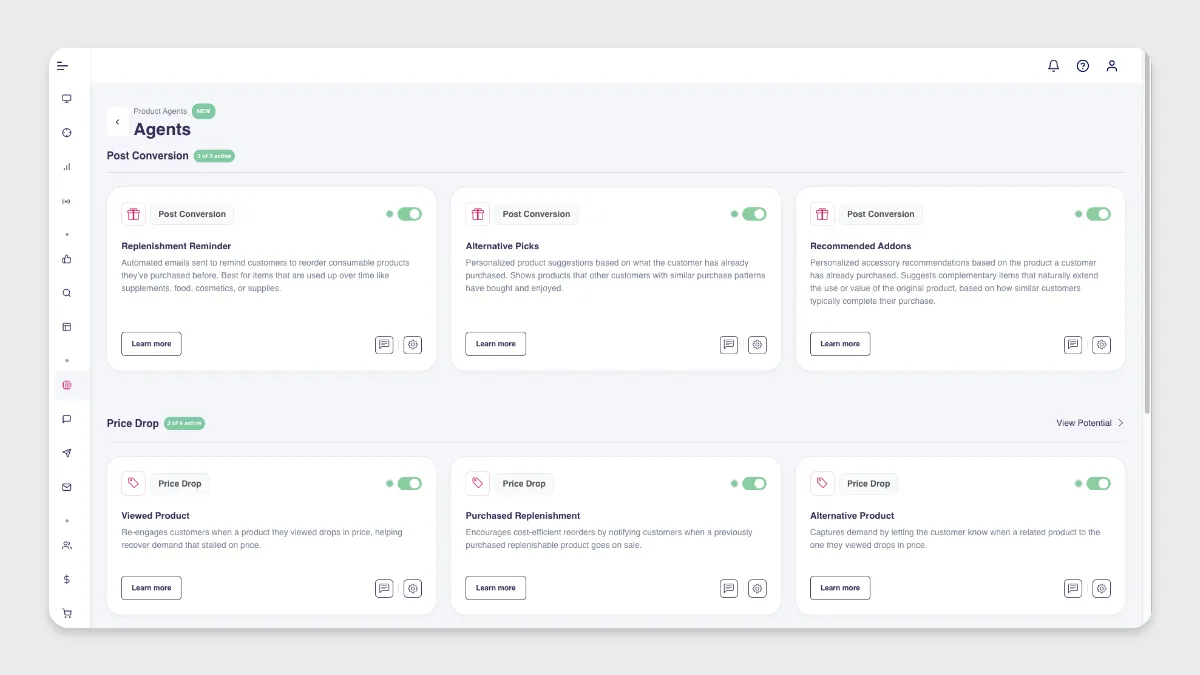Click the Price Drop tag on Purchased Replenishment
Screen dimensions: 1200x675
(x=524, y=483)
